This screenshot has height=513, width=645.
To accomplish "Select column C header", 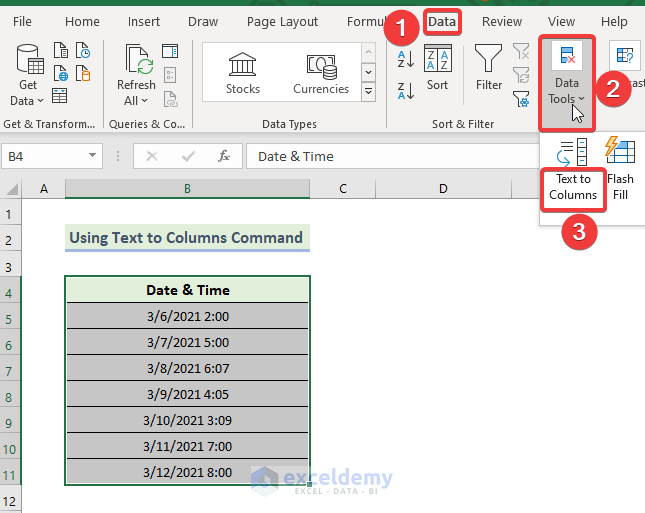I will (343, 188).
